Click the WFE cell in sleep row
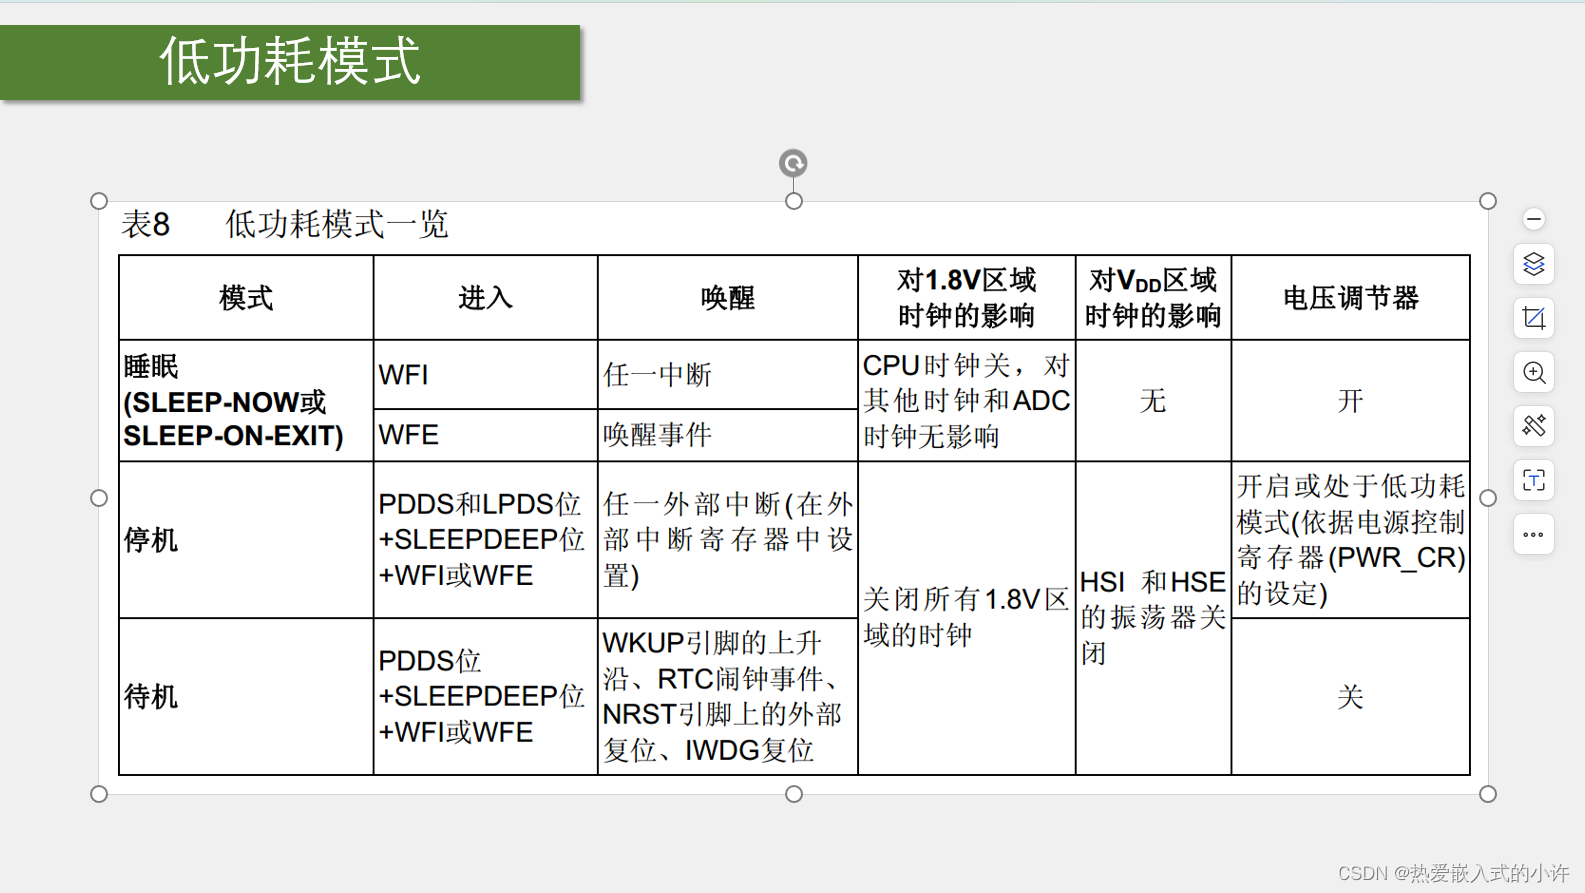 (x=486, y=435)
